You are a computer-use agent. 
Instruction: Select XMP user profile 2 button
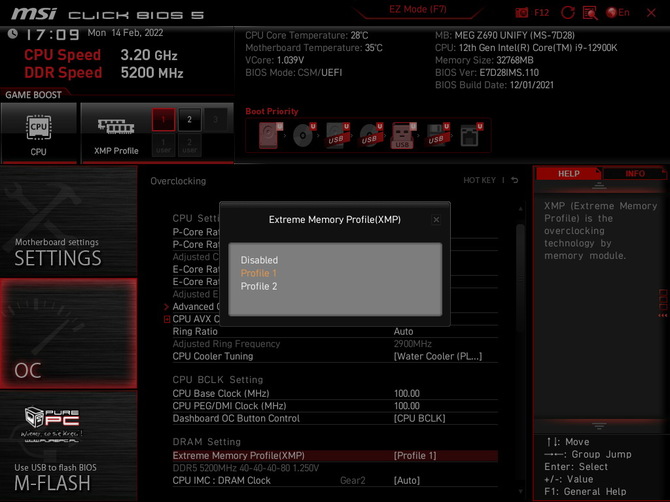pyautogui.click(x=189, y=145)
